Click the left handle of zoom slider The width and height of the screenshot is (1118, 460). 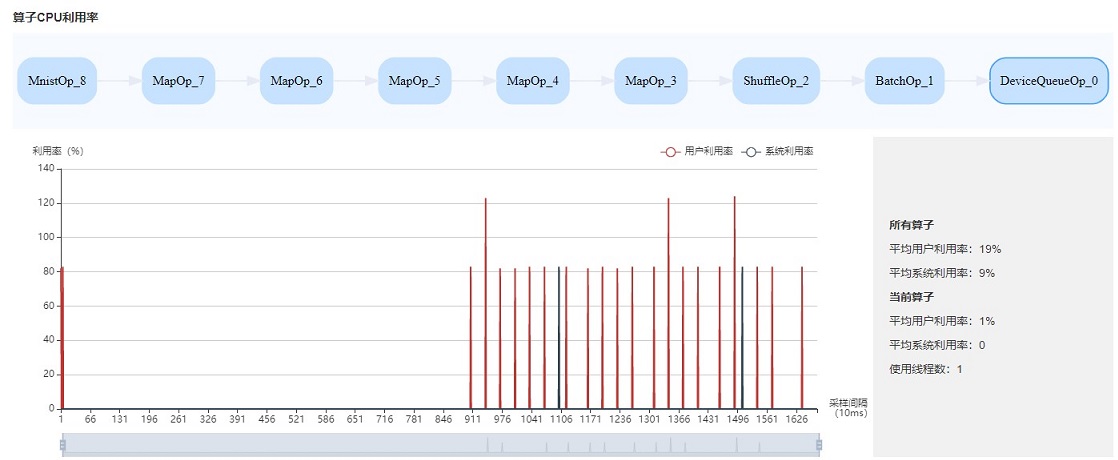pos(62,445)
